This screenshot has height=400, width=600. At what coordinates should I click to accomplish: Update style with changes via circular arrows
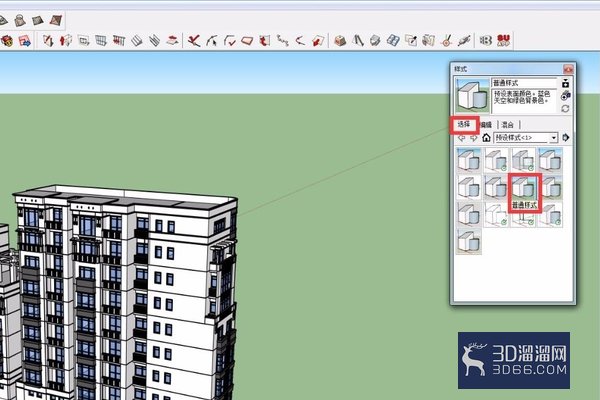click(x=566, y=109)
